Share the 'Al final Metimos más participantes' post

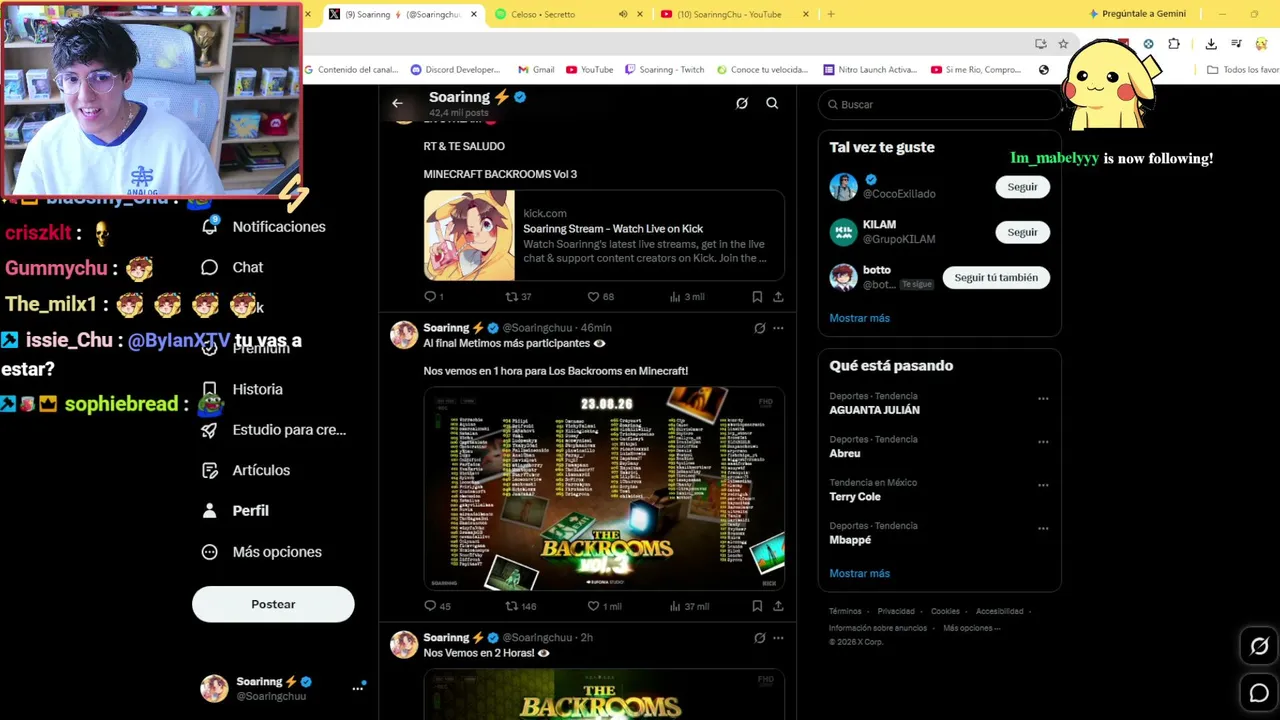click(778, 606)
